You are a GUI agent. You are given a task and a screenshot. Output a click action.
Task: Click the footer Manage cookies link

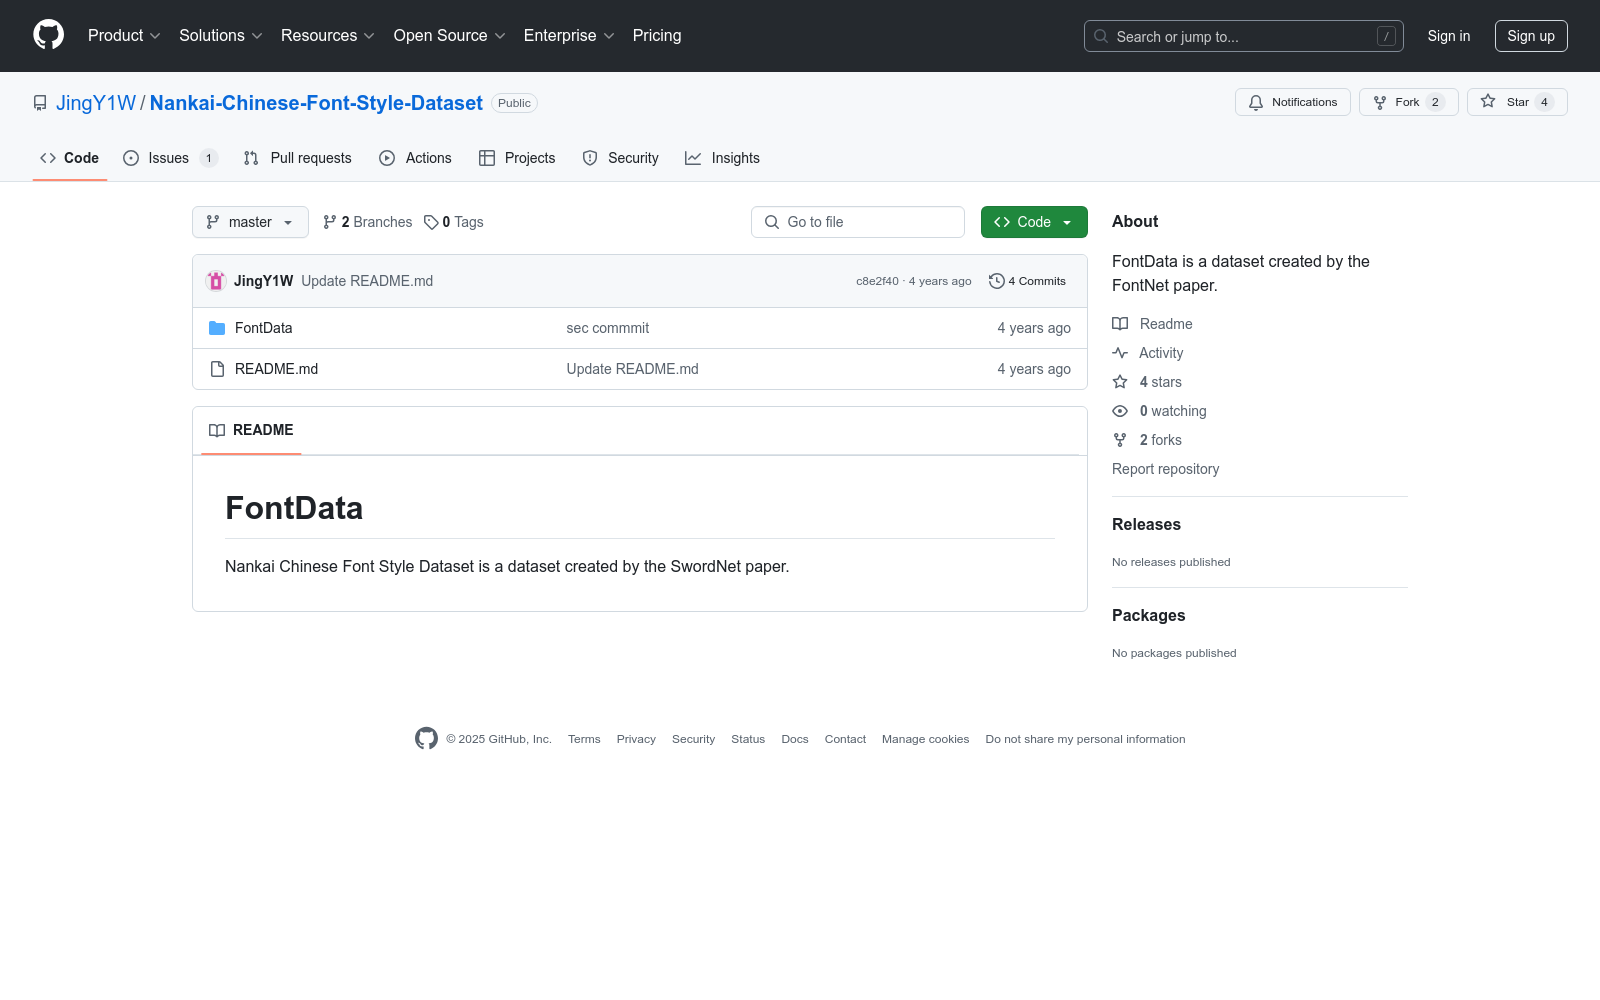pyautogui.click(x=926, y=739)
